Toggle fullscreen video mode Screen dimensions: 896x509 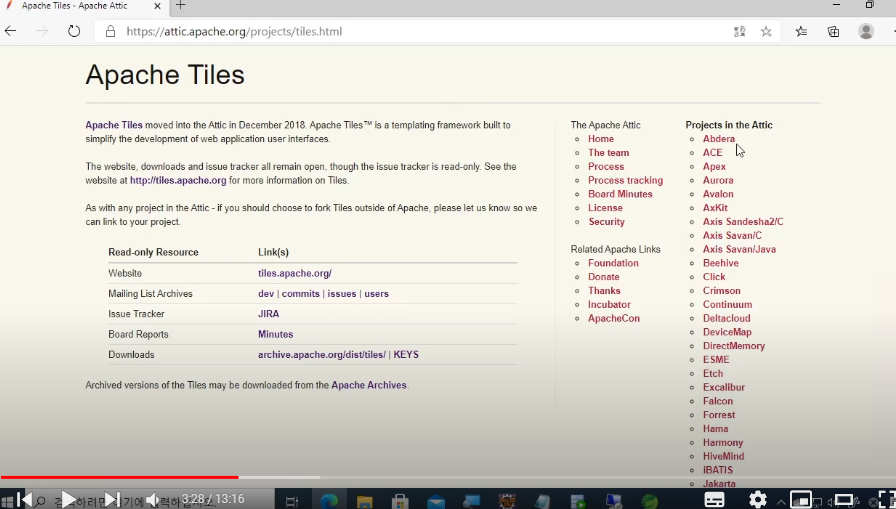point(886,499)
